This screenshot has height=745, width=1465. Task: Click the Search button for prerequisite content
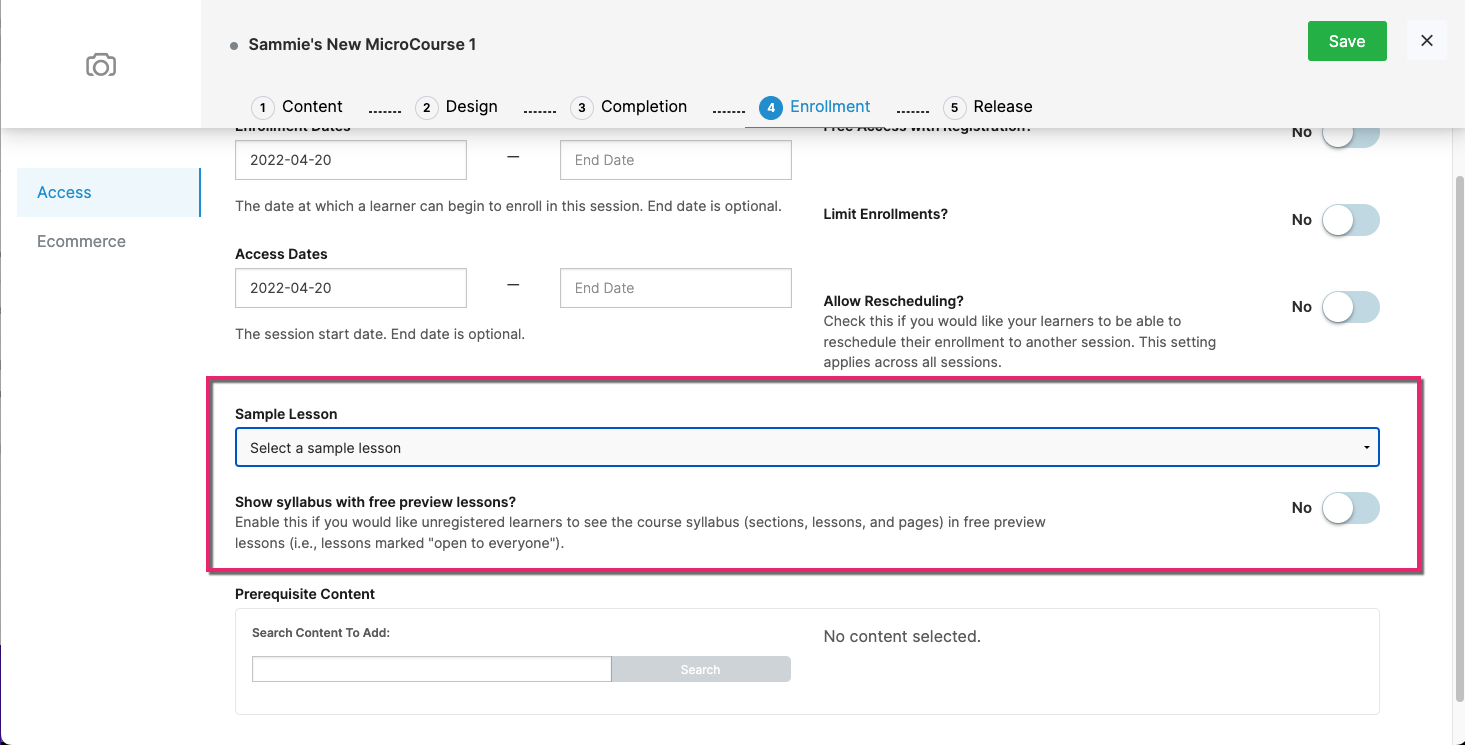[700, 668]
